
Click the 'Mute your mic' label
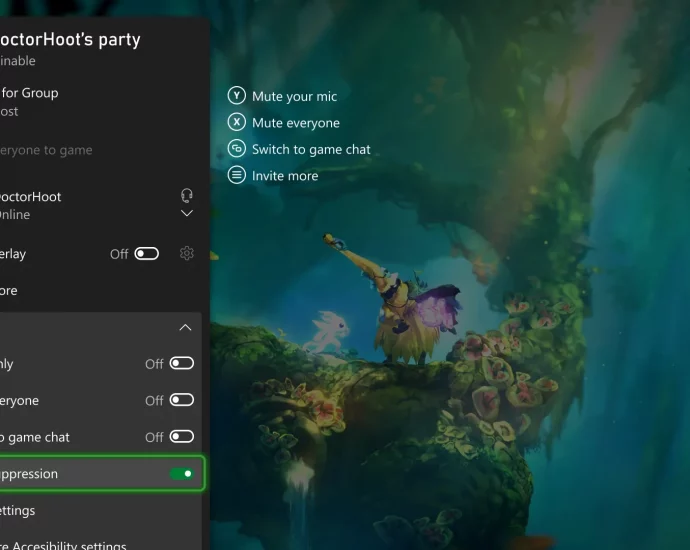click(294, 97)
